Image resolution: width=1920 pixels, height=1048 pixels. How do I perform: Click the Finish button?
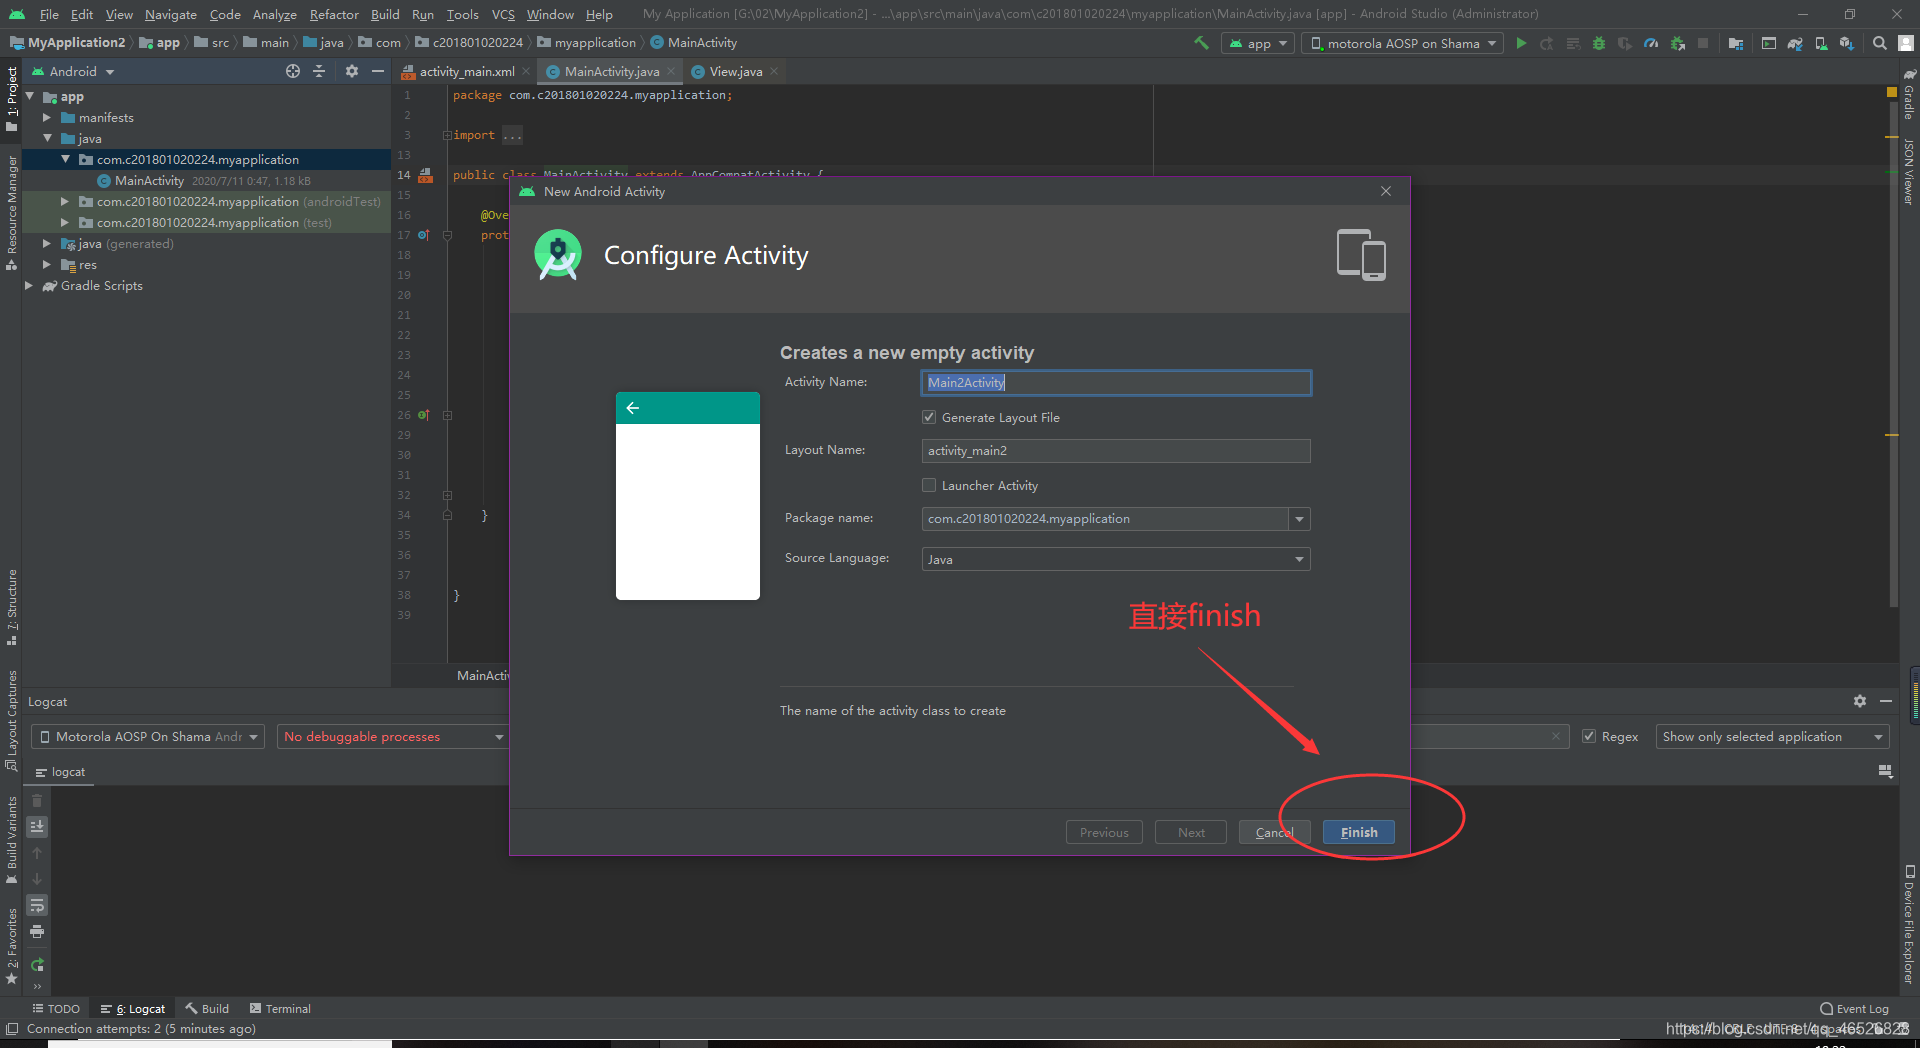point(1358,832)
